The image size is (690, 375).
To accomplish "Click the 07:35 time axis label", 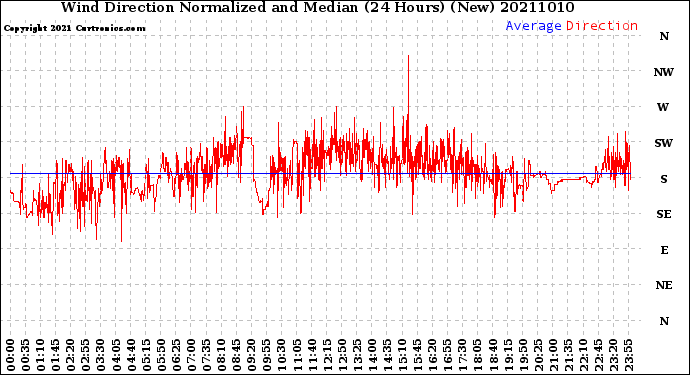I will [x=207, y=355].
